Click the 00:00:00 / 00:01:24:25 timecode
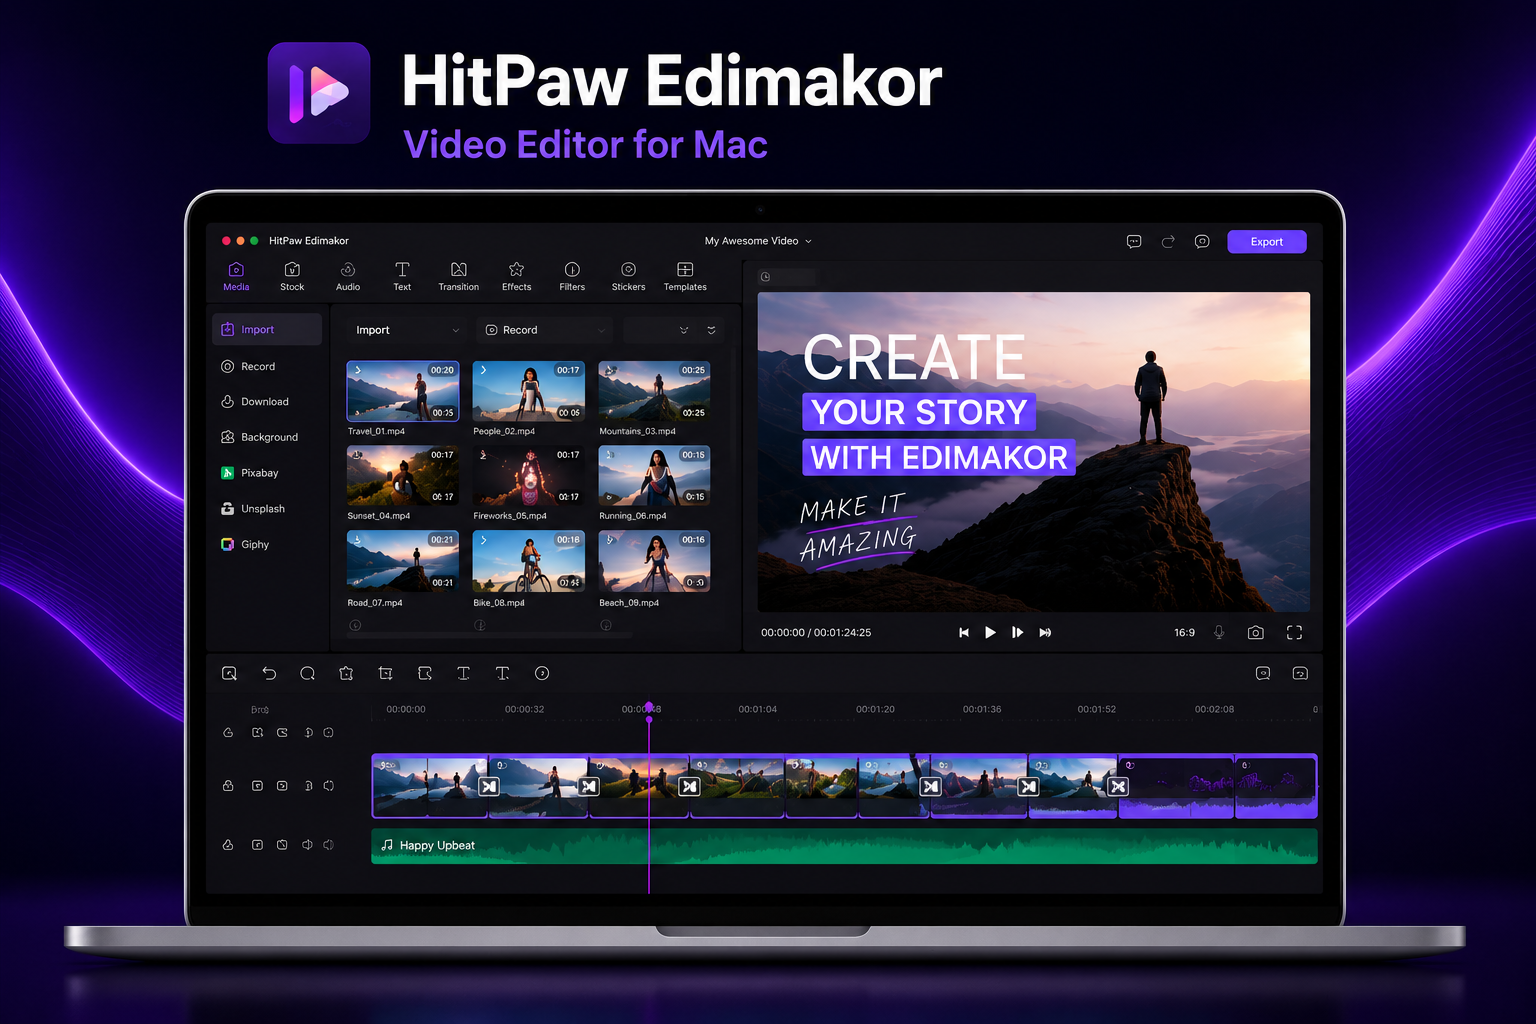Screen dimensions: 1536x1024 click(816, 632)
